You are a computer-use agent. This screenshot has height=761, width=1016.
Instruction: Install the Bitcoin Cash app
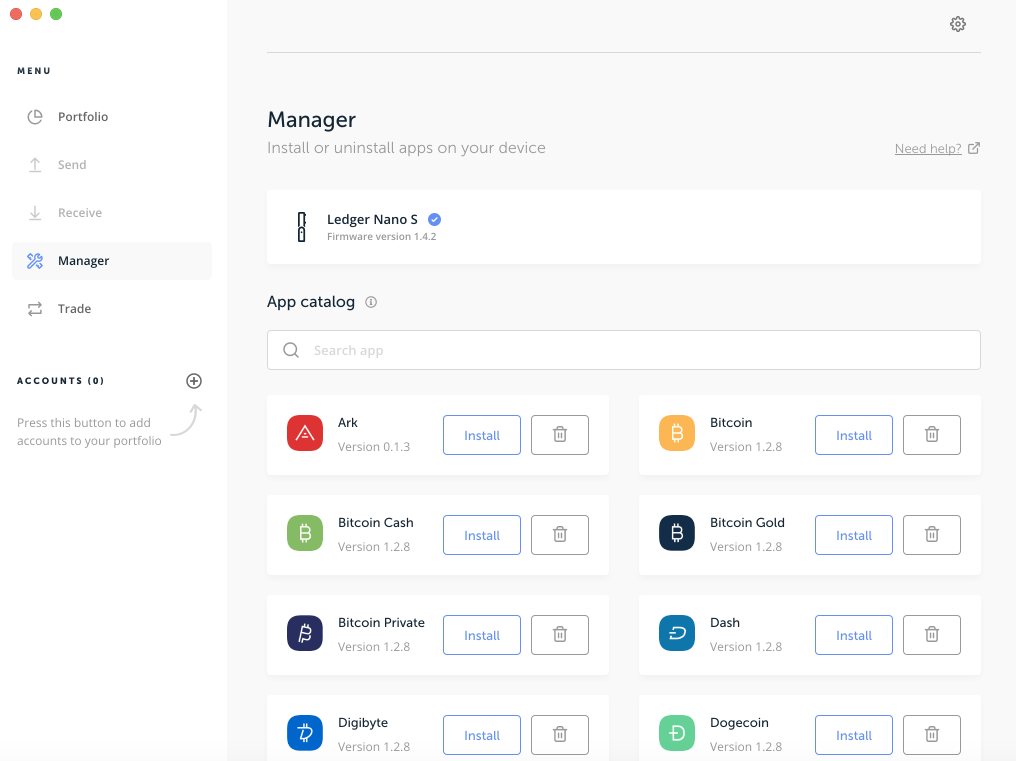[482, 535]
